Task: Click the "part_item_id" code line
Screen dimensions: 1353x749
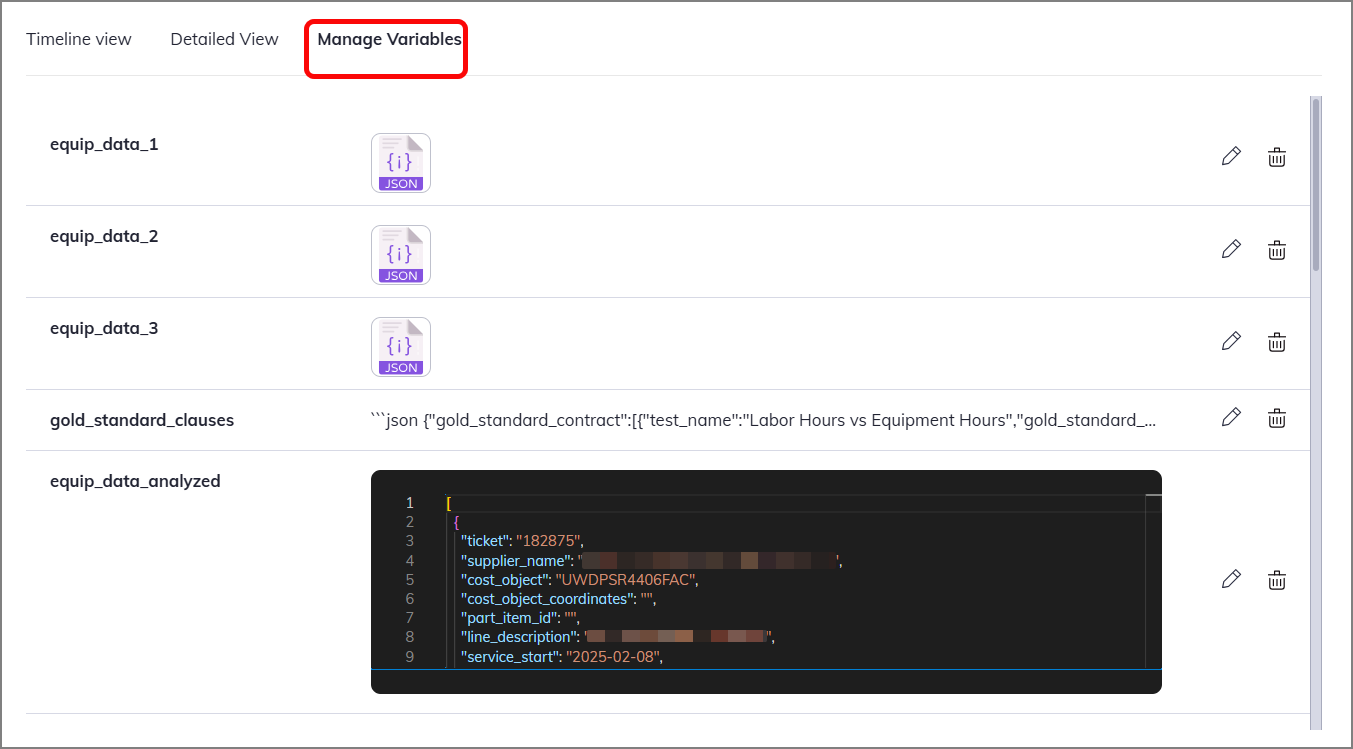Action: point(520,618)
